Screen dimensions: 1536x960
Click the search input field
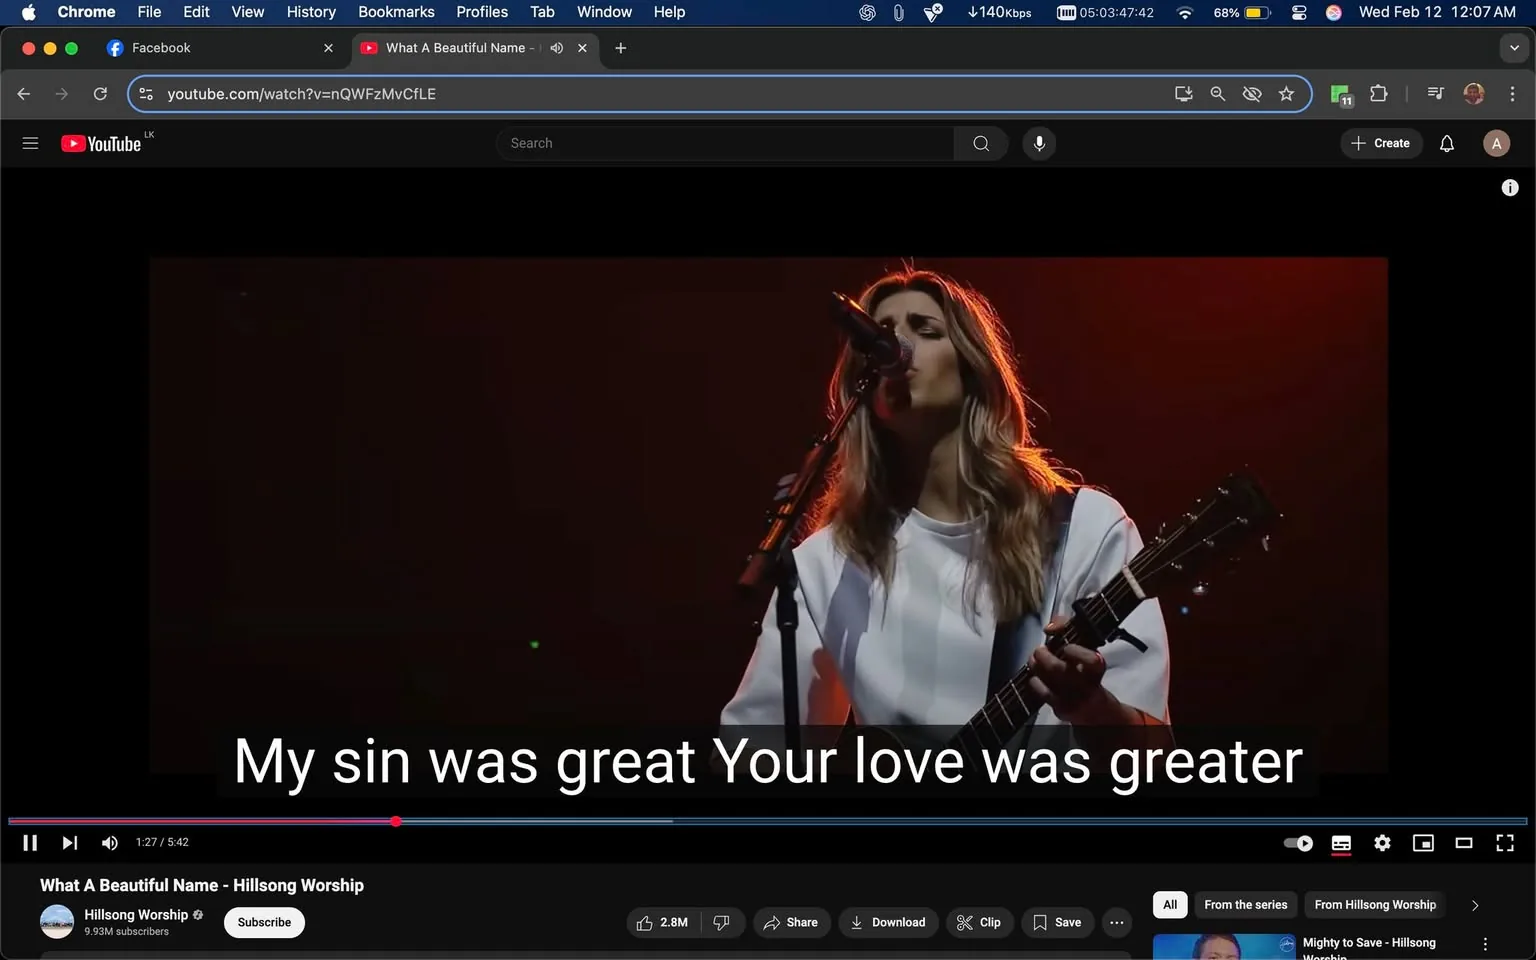(724, 142)
